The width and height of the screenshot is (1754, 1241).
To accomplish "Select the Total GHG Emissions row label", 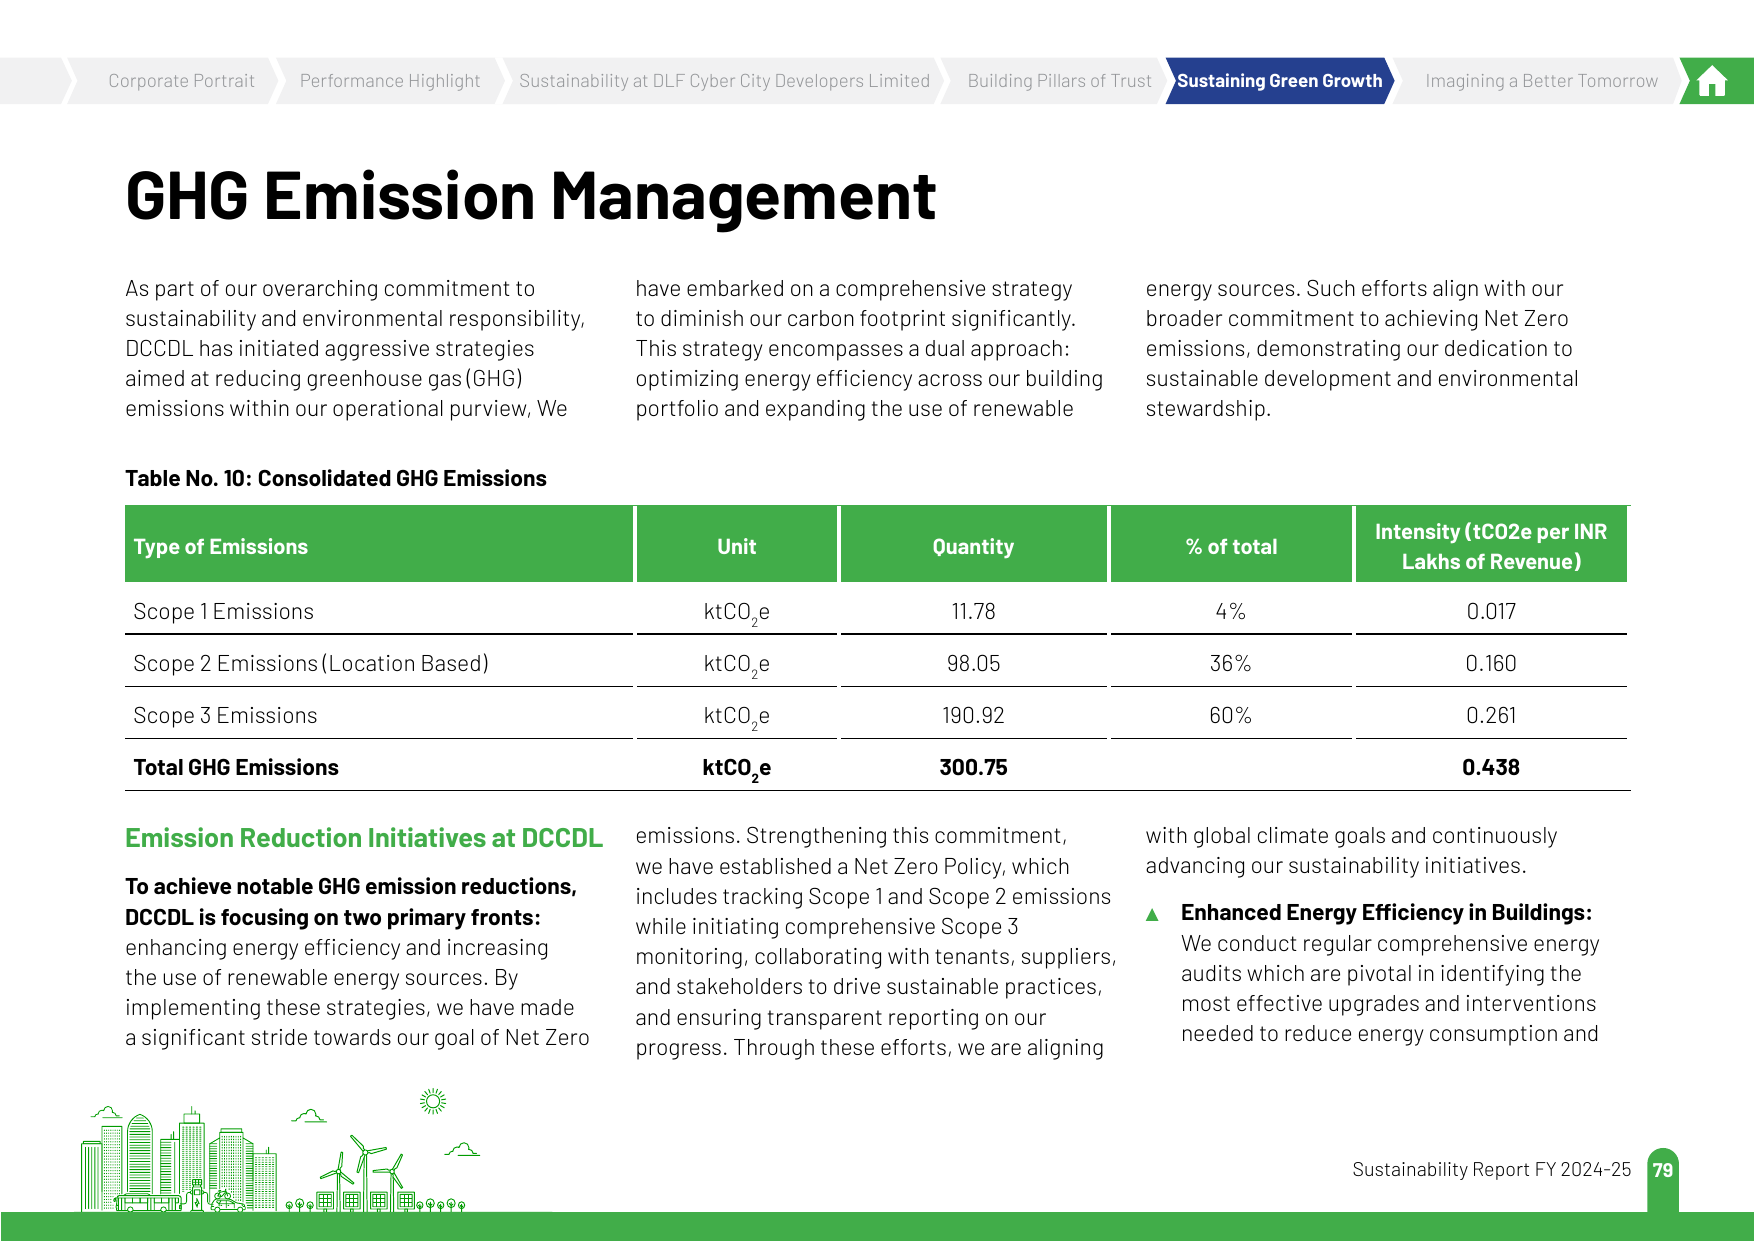I will click(x=236, y=767).
